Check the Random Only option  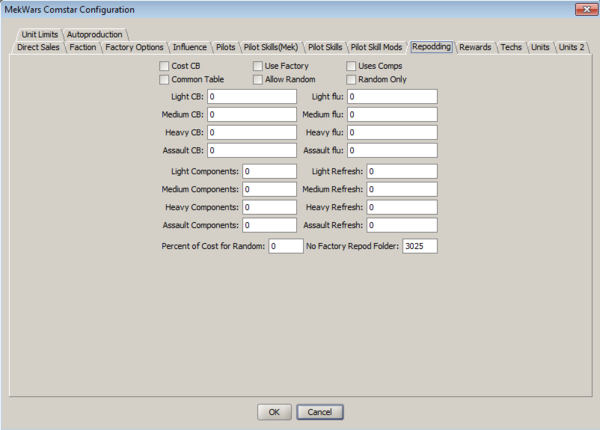pos(351,79)
